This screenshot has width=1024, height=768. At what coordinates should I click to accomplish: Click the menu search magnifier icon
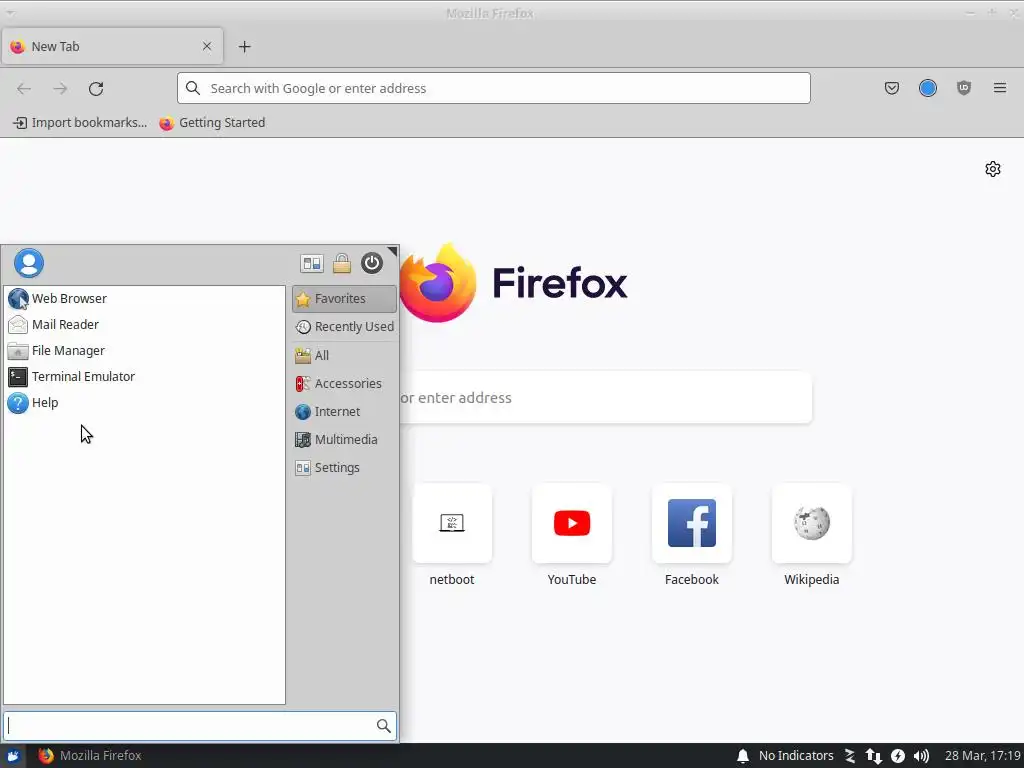click(383, 726)
